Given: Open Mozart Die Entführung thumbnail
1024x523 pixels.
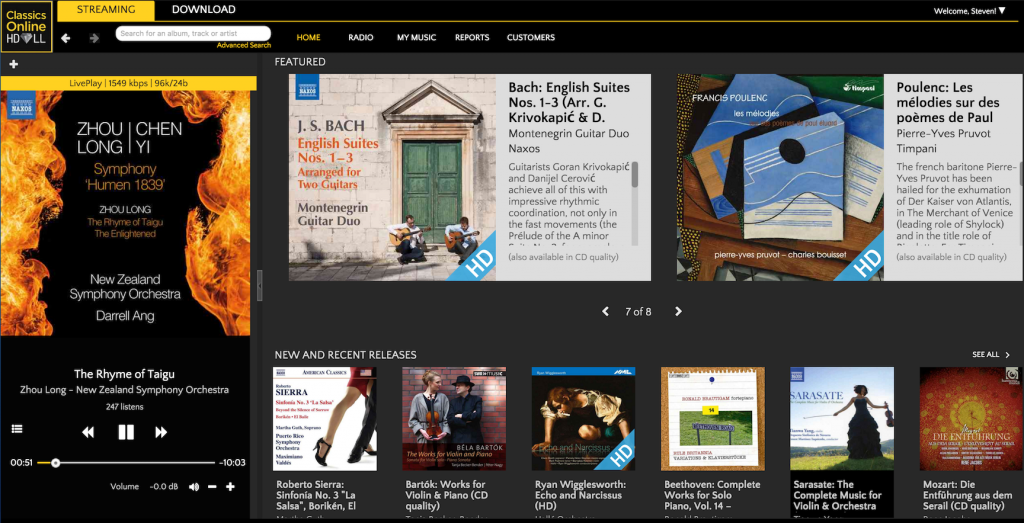Looking at the screenshot, I should coord(971,419).
